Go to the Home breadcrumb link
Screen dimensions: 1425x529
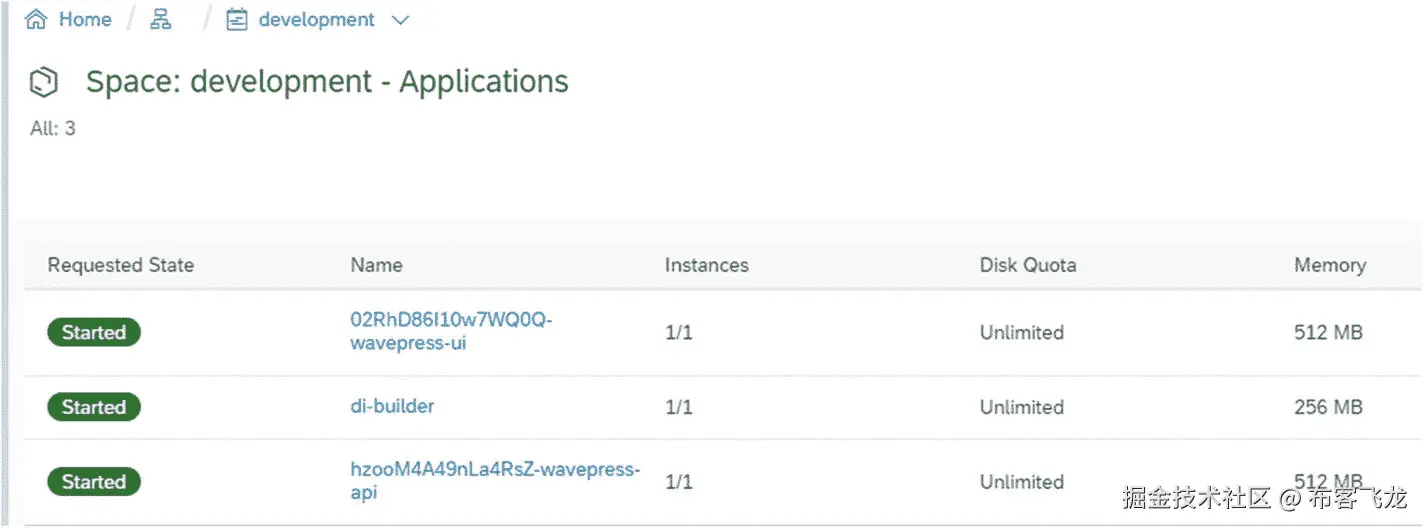[x=84, y=20]
